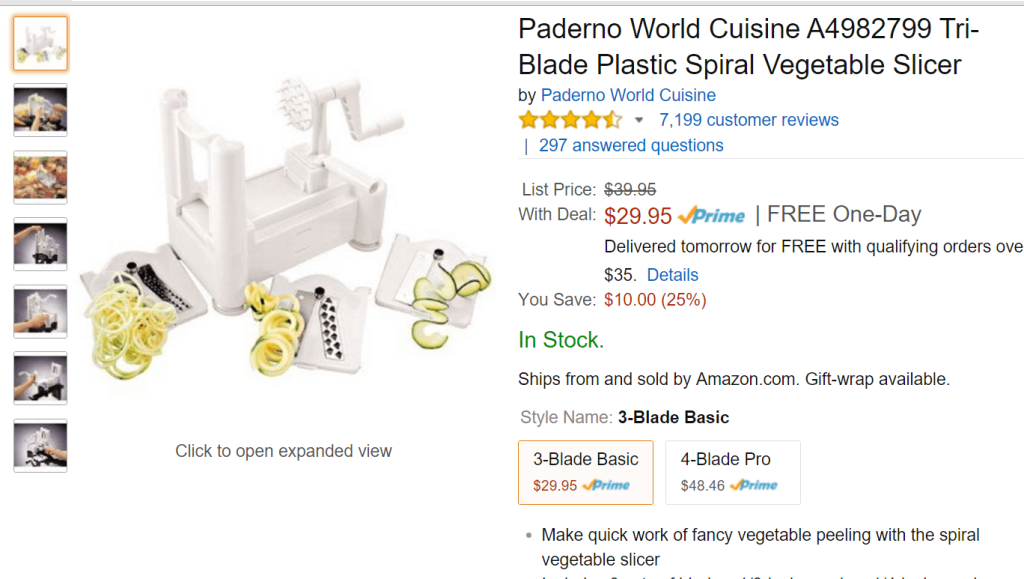The width and height of the screenshot is (1024, 579).
Task: Expand the ratings dropdown arrow beside the stars
Action: click(639, 121)
